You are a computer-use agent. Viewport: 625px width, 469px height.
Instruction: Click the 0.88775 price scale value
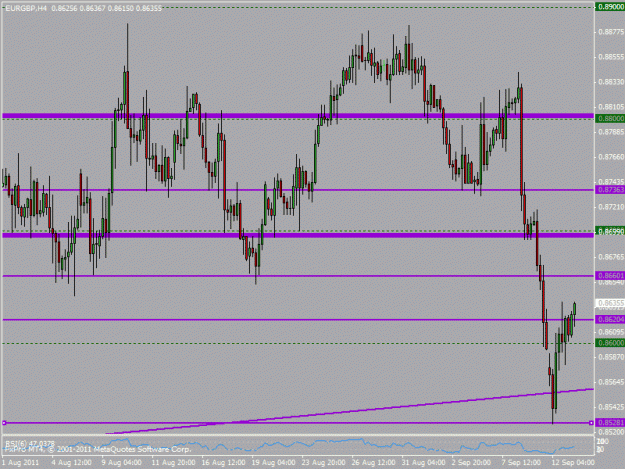[x=611, y=32]
